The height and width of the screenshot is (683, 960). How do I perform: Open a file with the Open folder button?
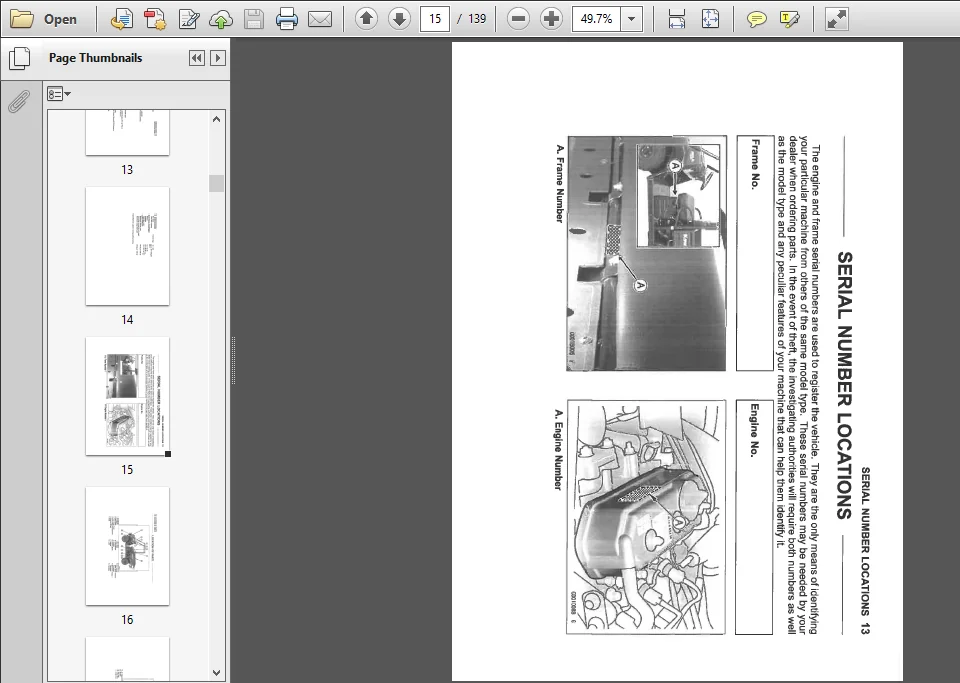click(x=43, y=19)
